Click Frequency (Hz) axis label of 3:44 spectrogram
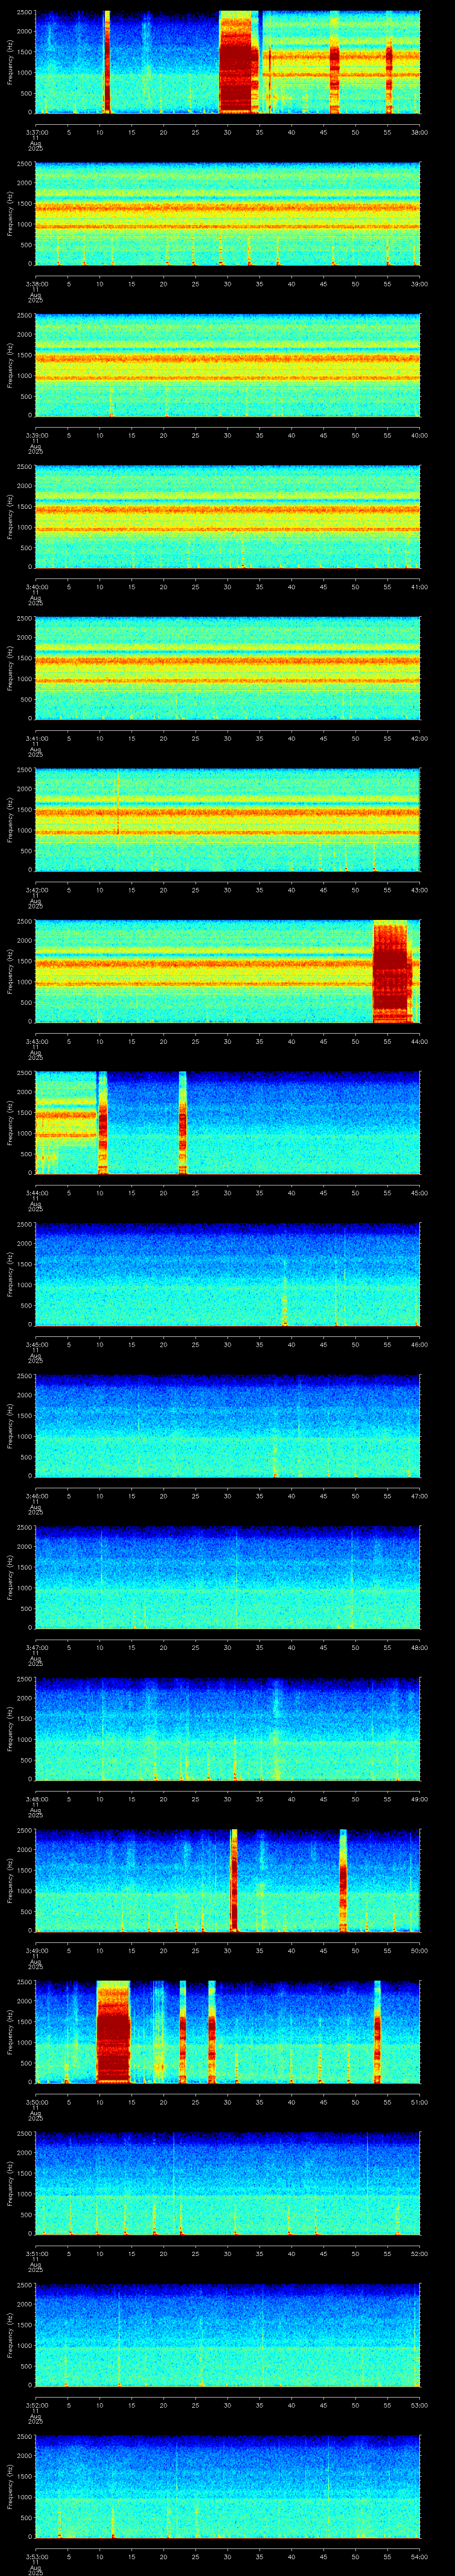Screen dimensions: 455x2576 [11, 1122]
